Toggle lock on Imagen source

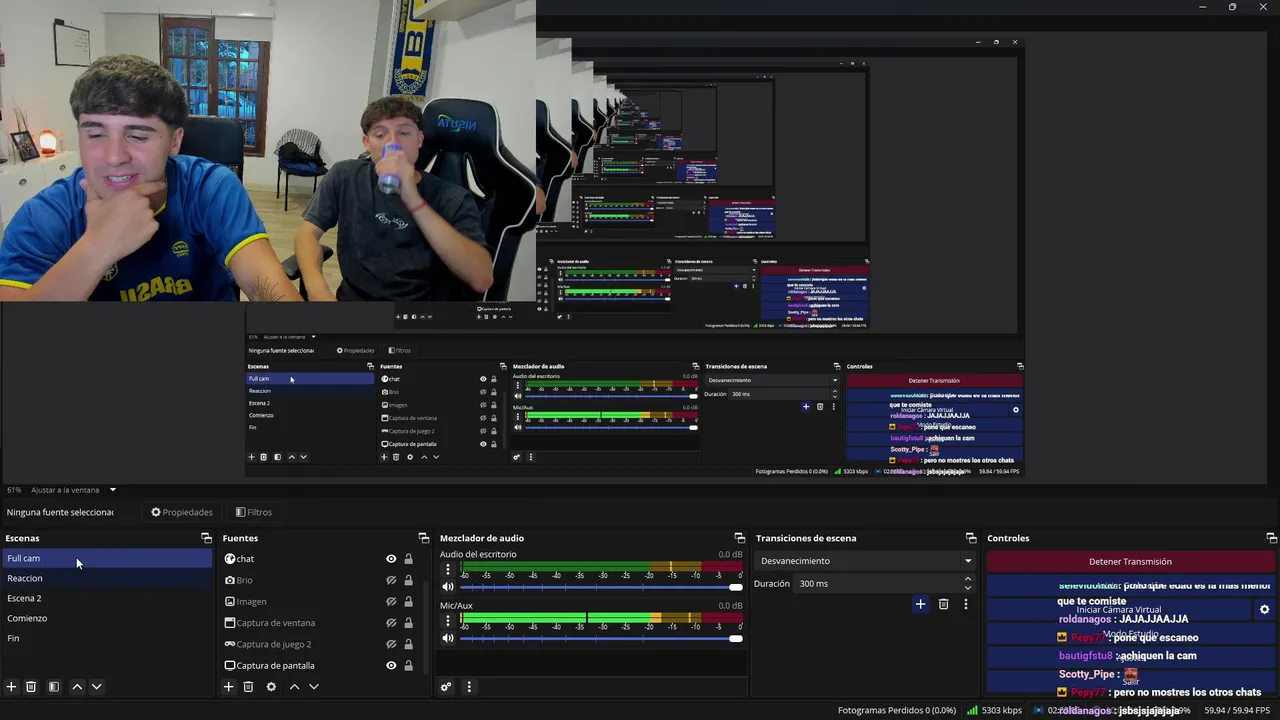coord(408,602)
